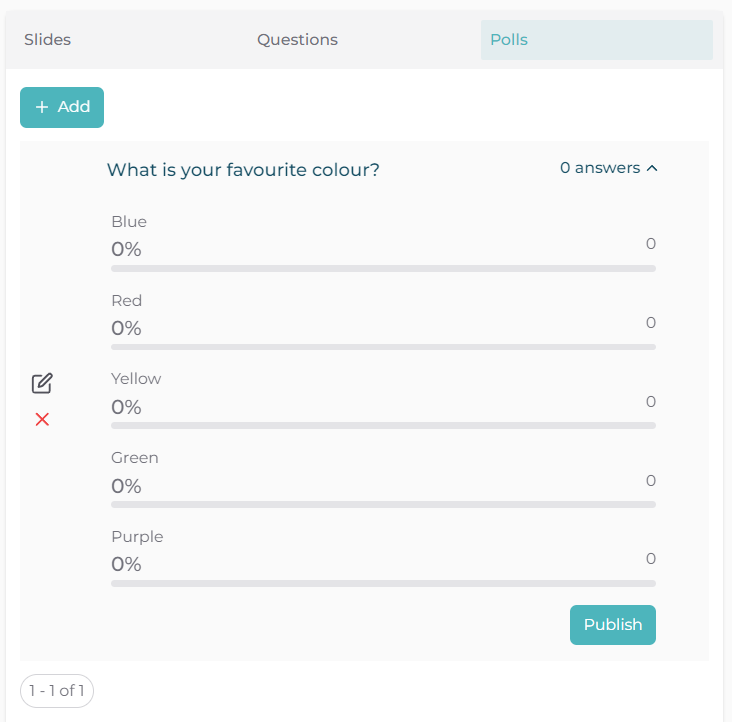Add a new poll
The width and height of the screenshot is (732, 722).
62,107
